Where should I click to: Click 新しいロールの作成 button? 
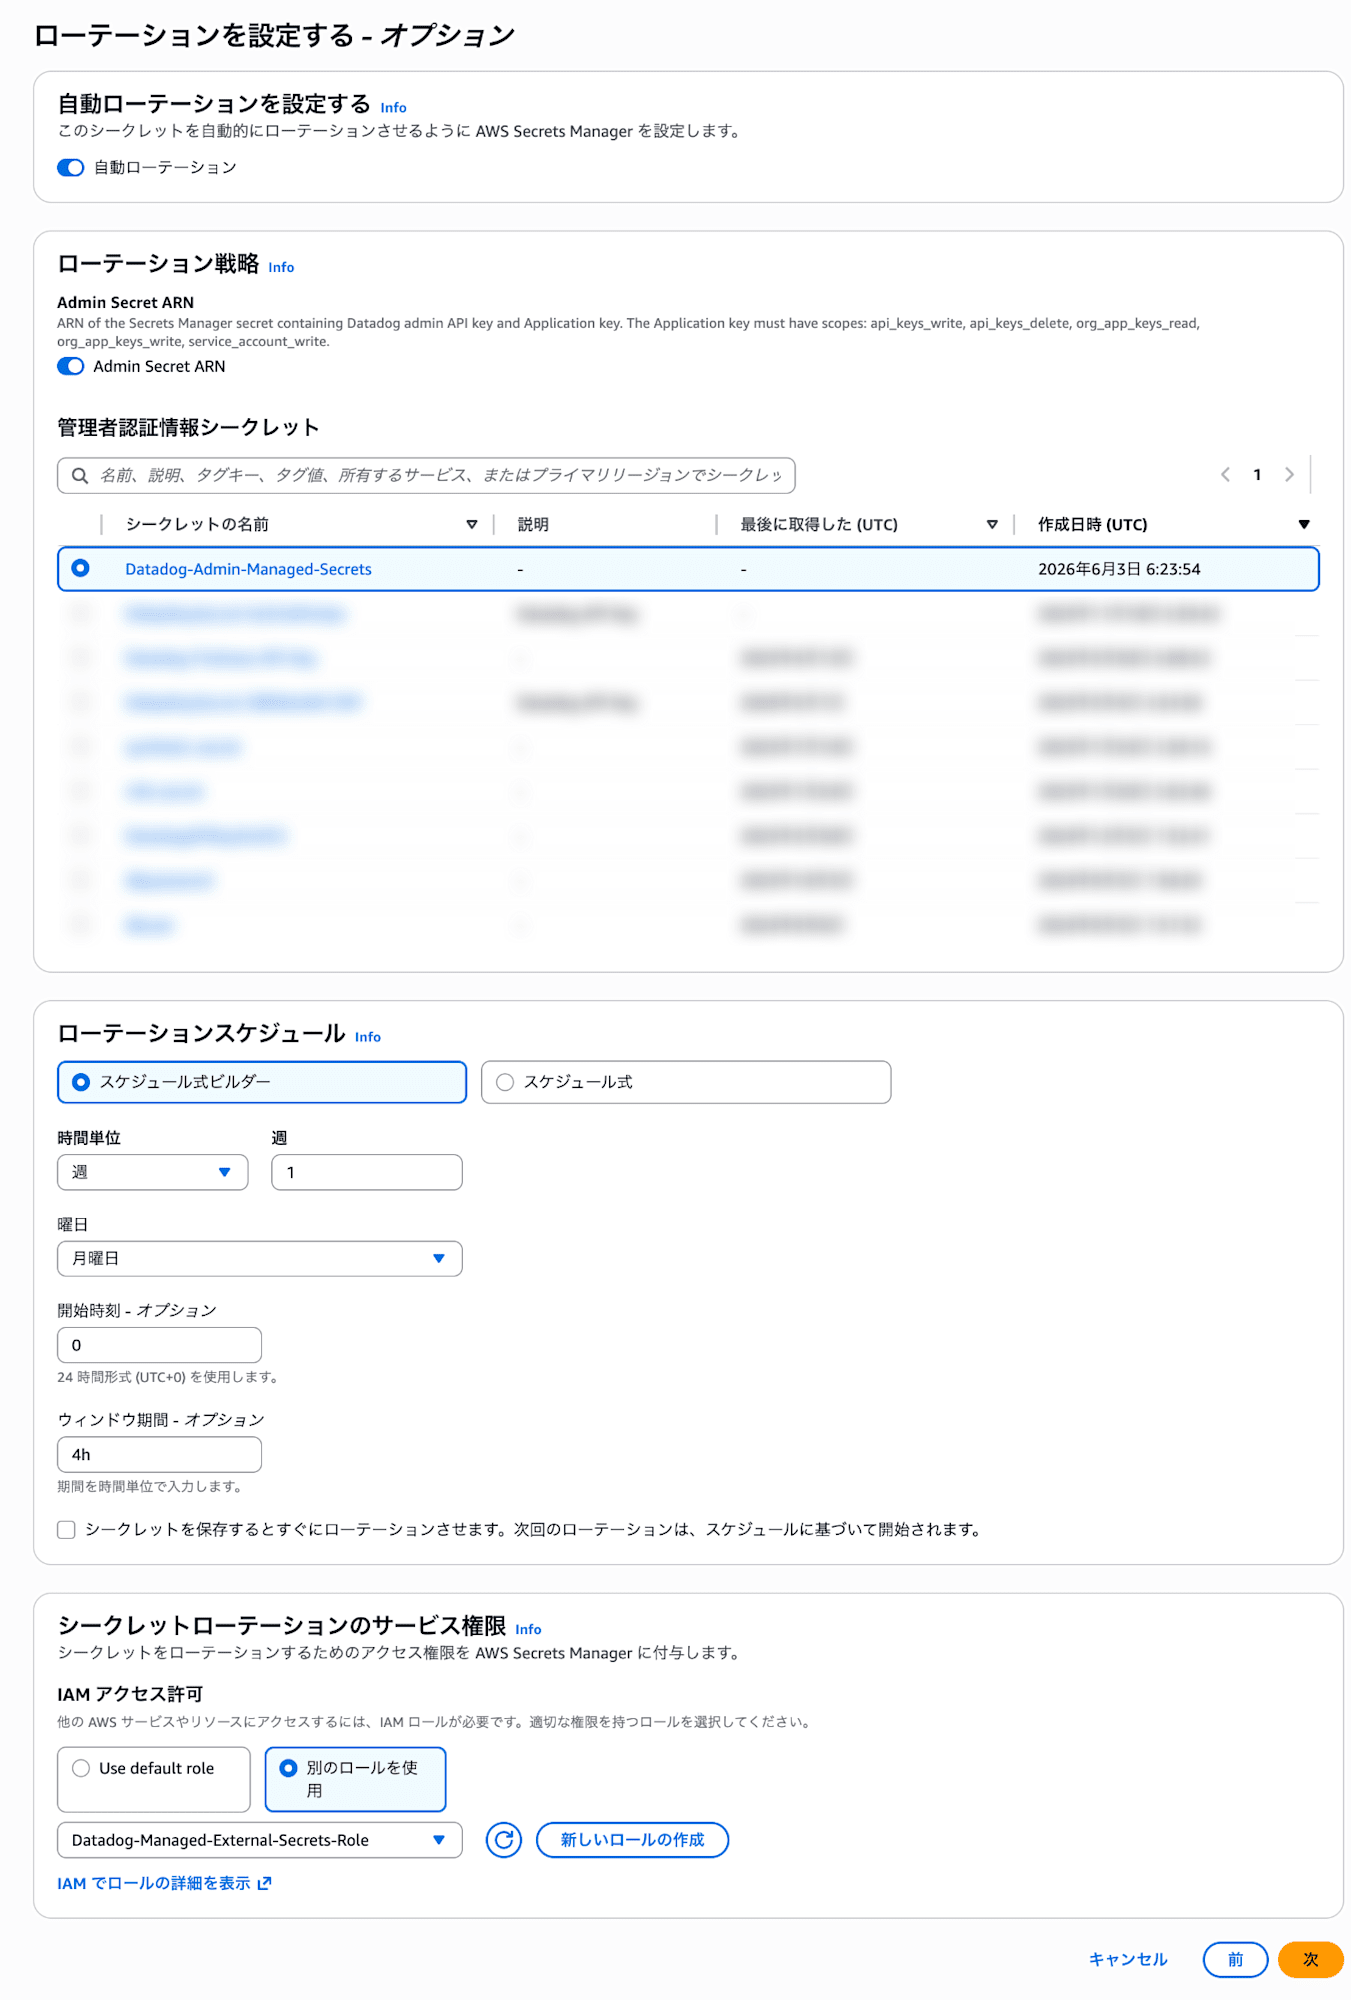tap(632, 1840)
